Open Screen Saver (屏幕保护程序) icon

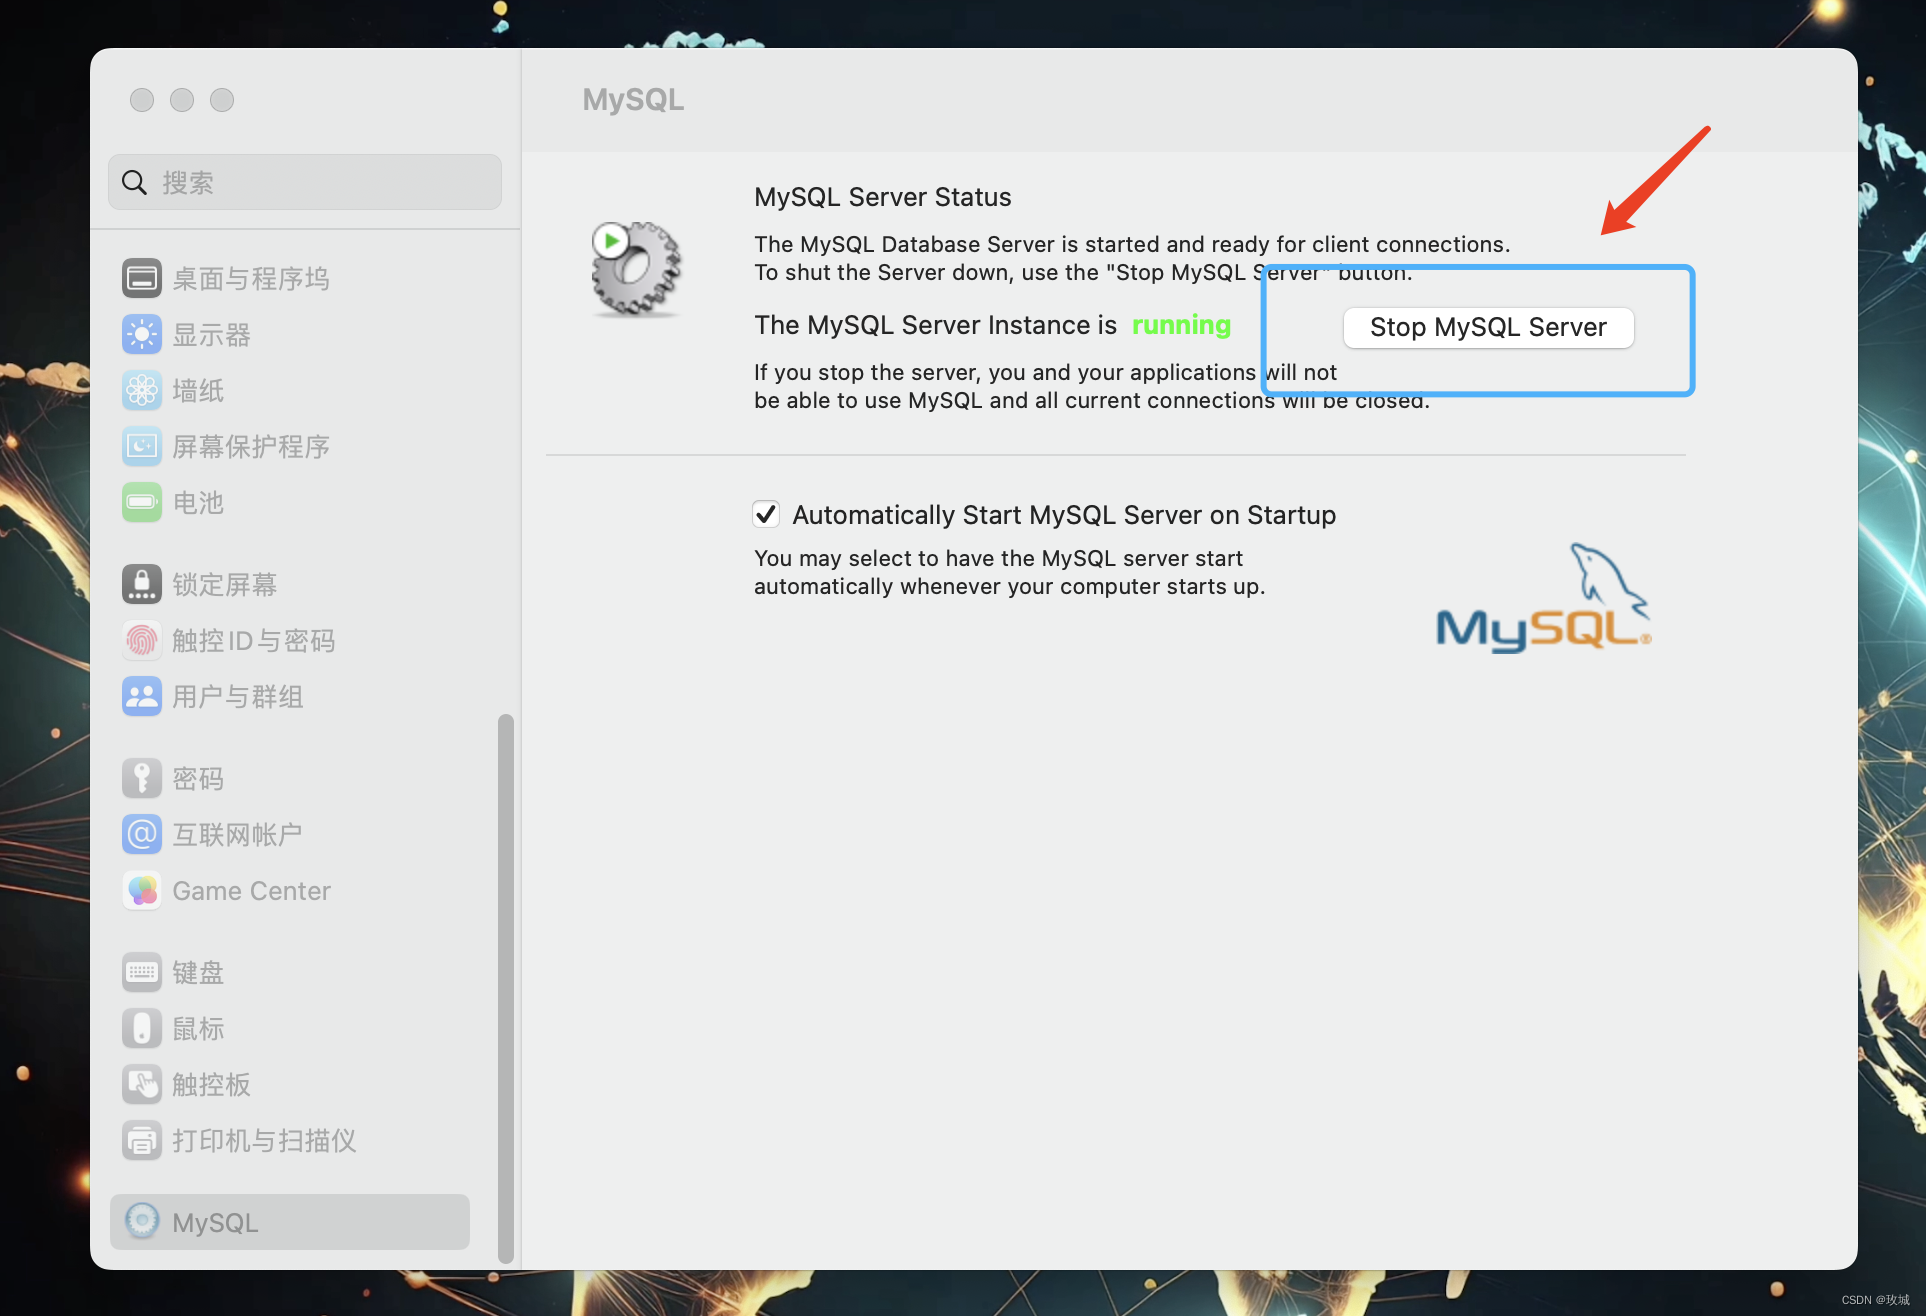click(x=141, y=446)
